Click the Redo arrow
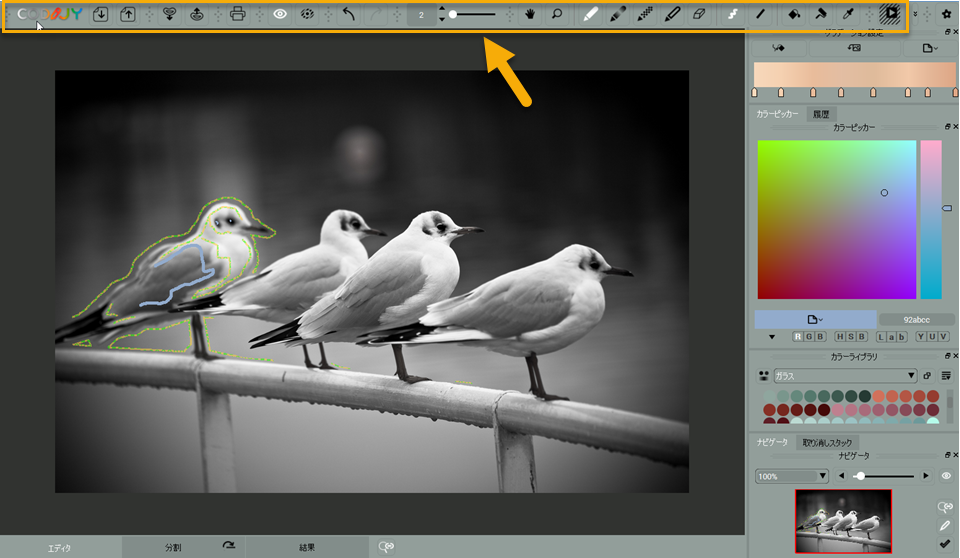The width and height of the screenshot is (960, 558). [376, 14]
